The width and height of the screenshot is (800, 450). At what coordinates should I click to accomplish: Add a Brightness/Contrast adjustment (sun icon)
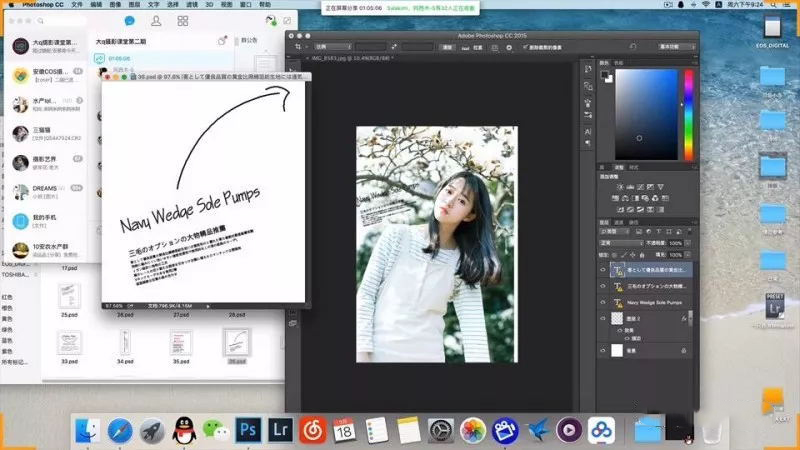pos(620,187)
